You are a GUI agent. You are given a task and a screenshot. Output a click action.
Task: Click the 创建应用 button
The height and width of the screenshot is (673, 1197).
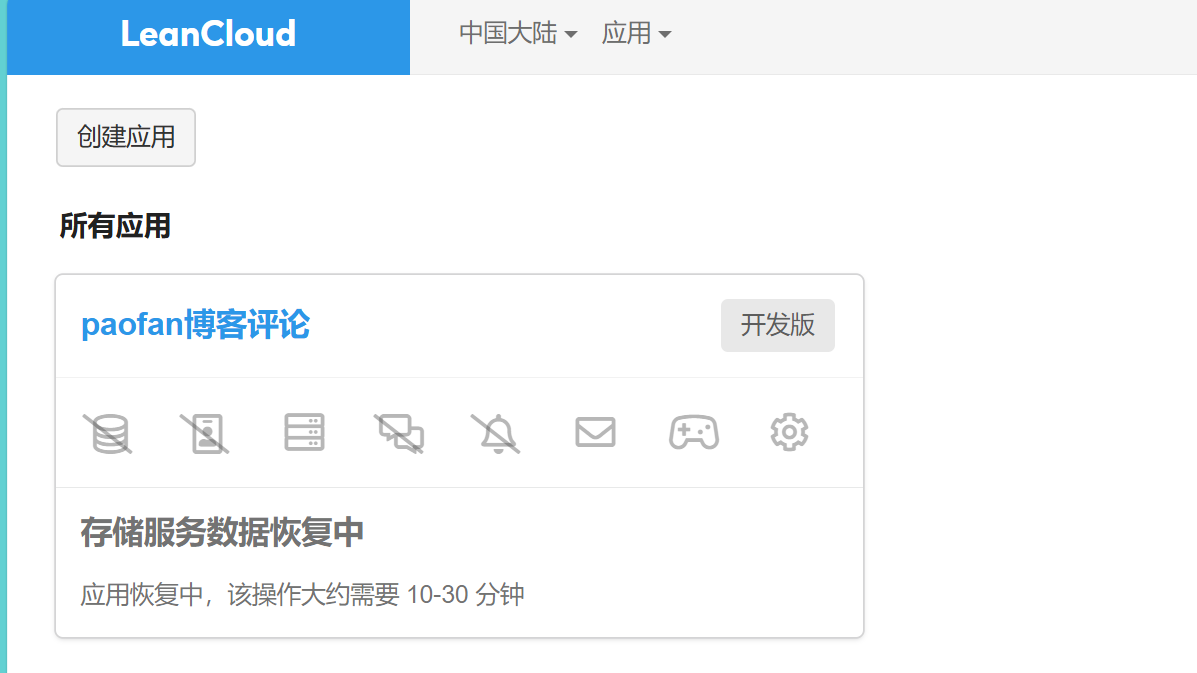(x=126, y=137)
